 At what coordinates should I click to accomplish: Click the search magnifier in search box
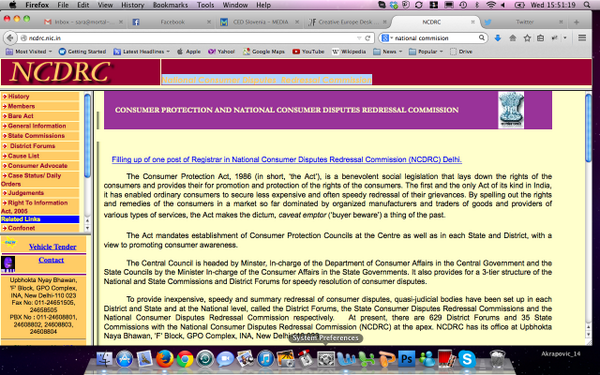coord(482,38)
